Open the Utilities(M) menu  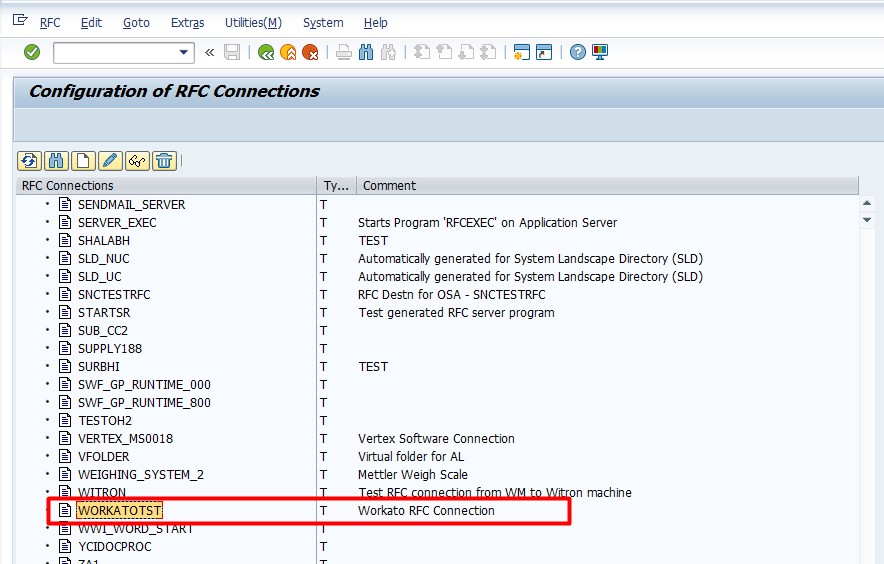tap(253, 22)
